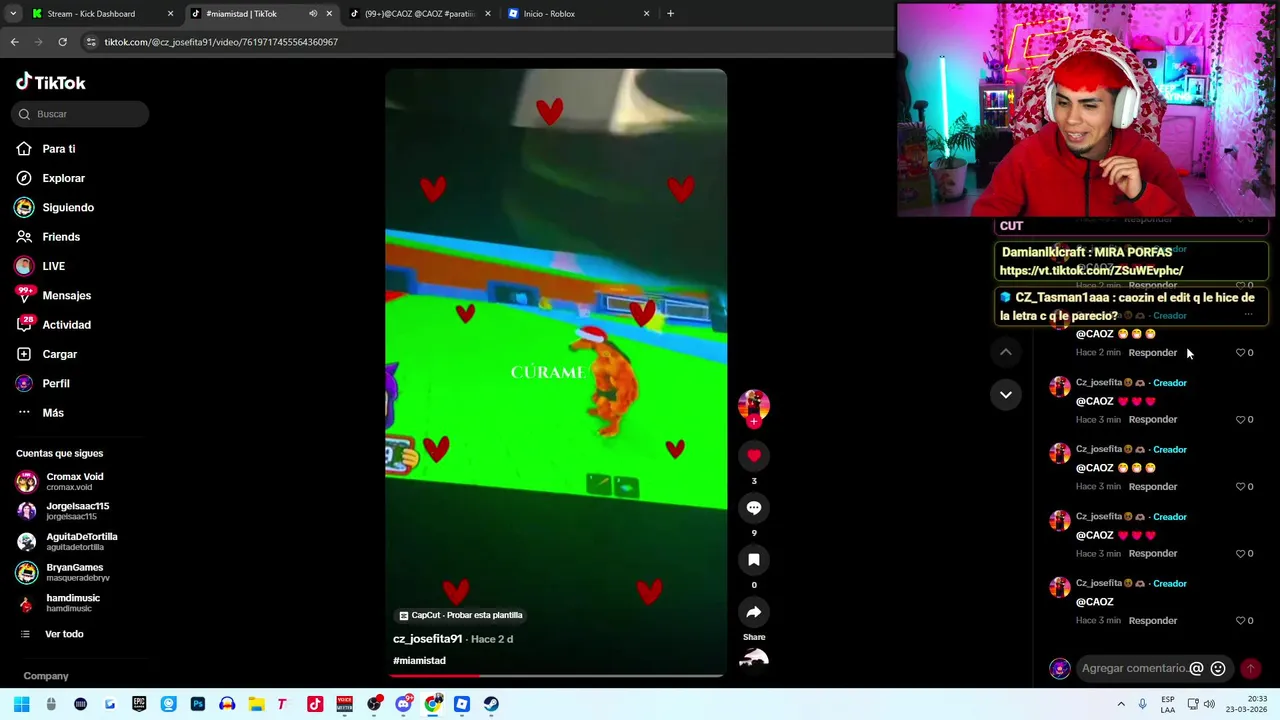Open the emoji picker in comment box
This screenshot has height=720, width=1280.
[1218, 669]
